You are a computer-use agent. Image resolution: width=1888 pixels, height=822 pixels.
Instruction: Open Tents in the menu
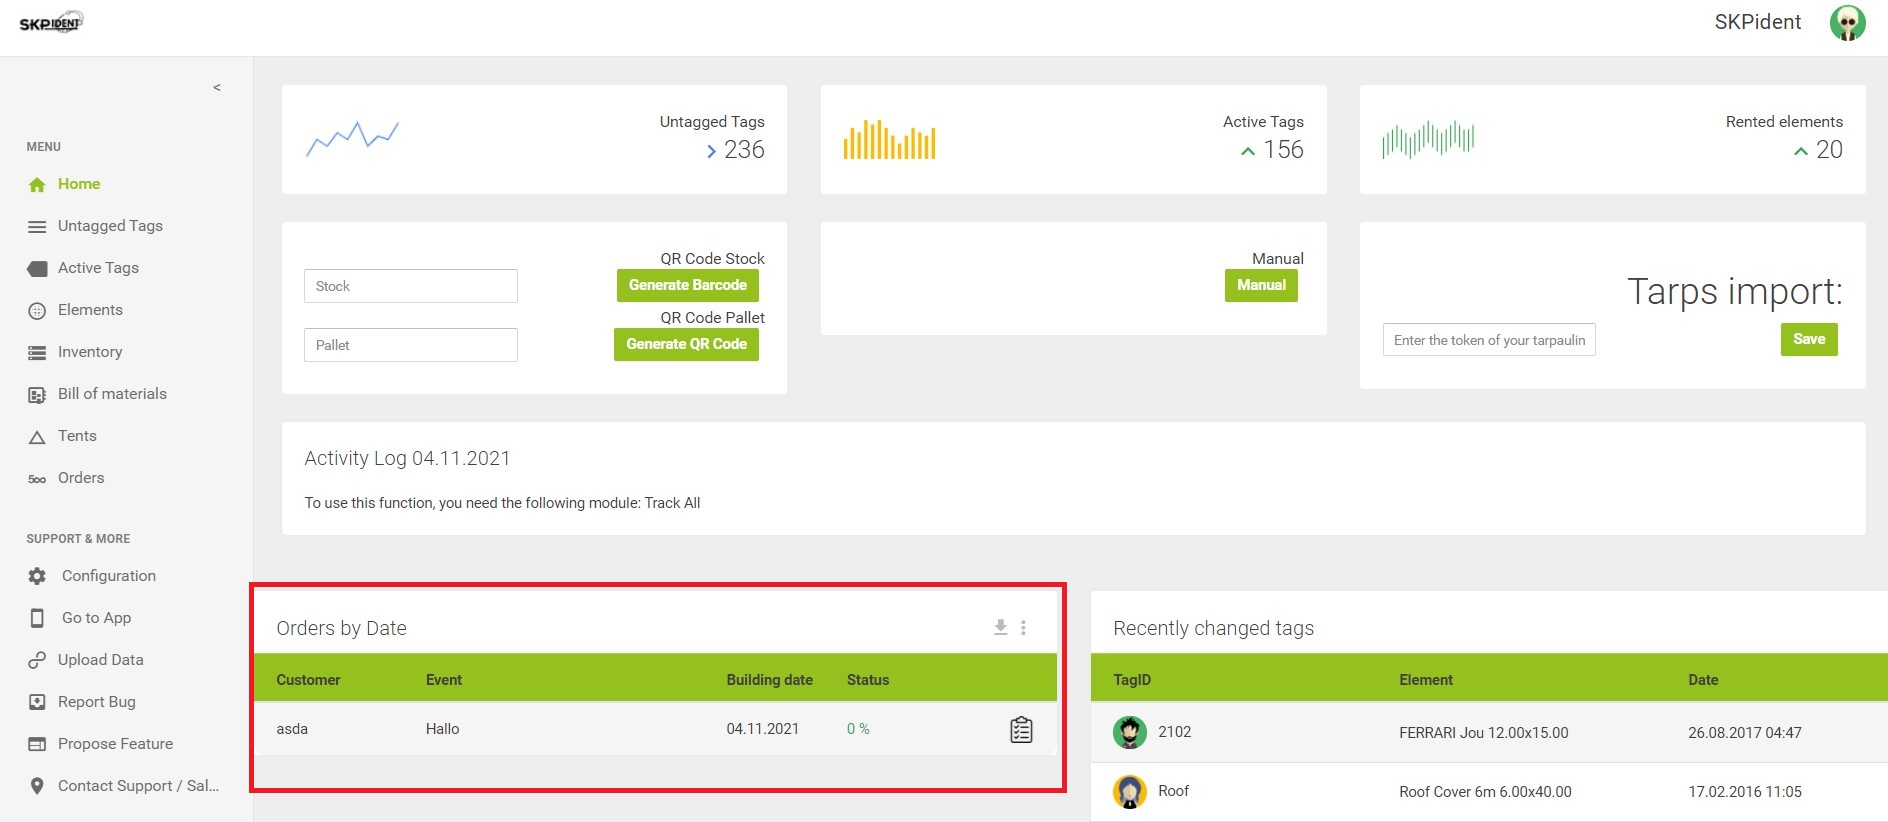point(77,436)
